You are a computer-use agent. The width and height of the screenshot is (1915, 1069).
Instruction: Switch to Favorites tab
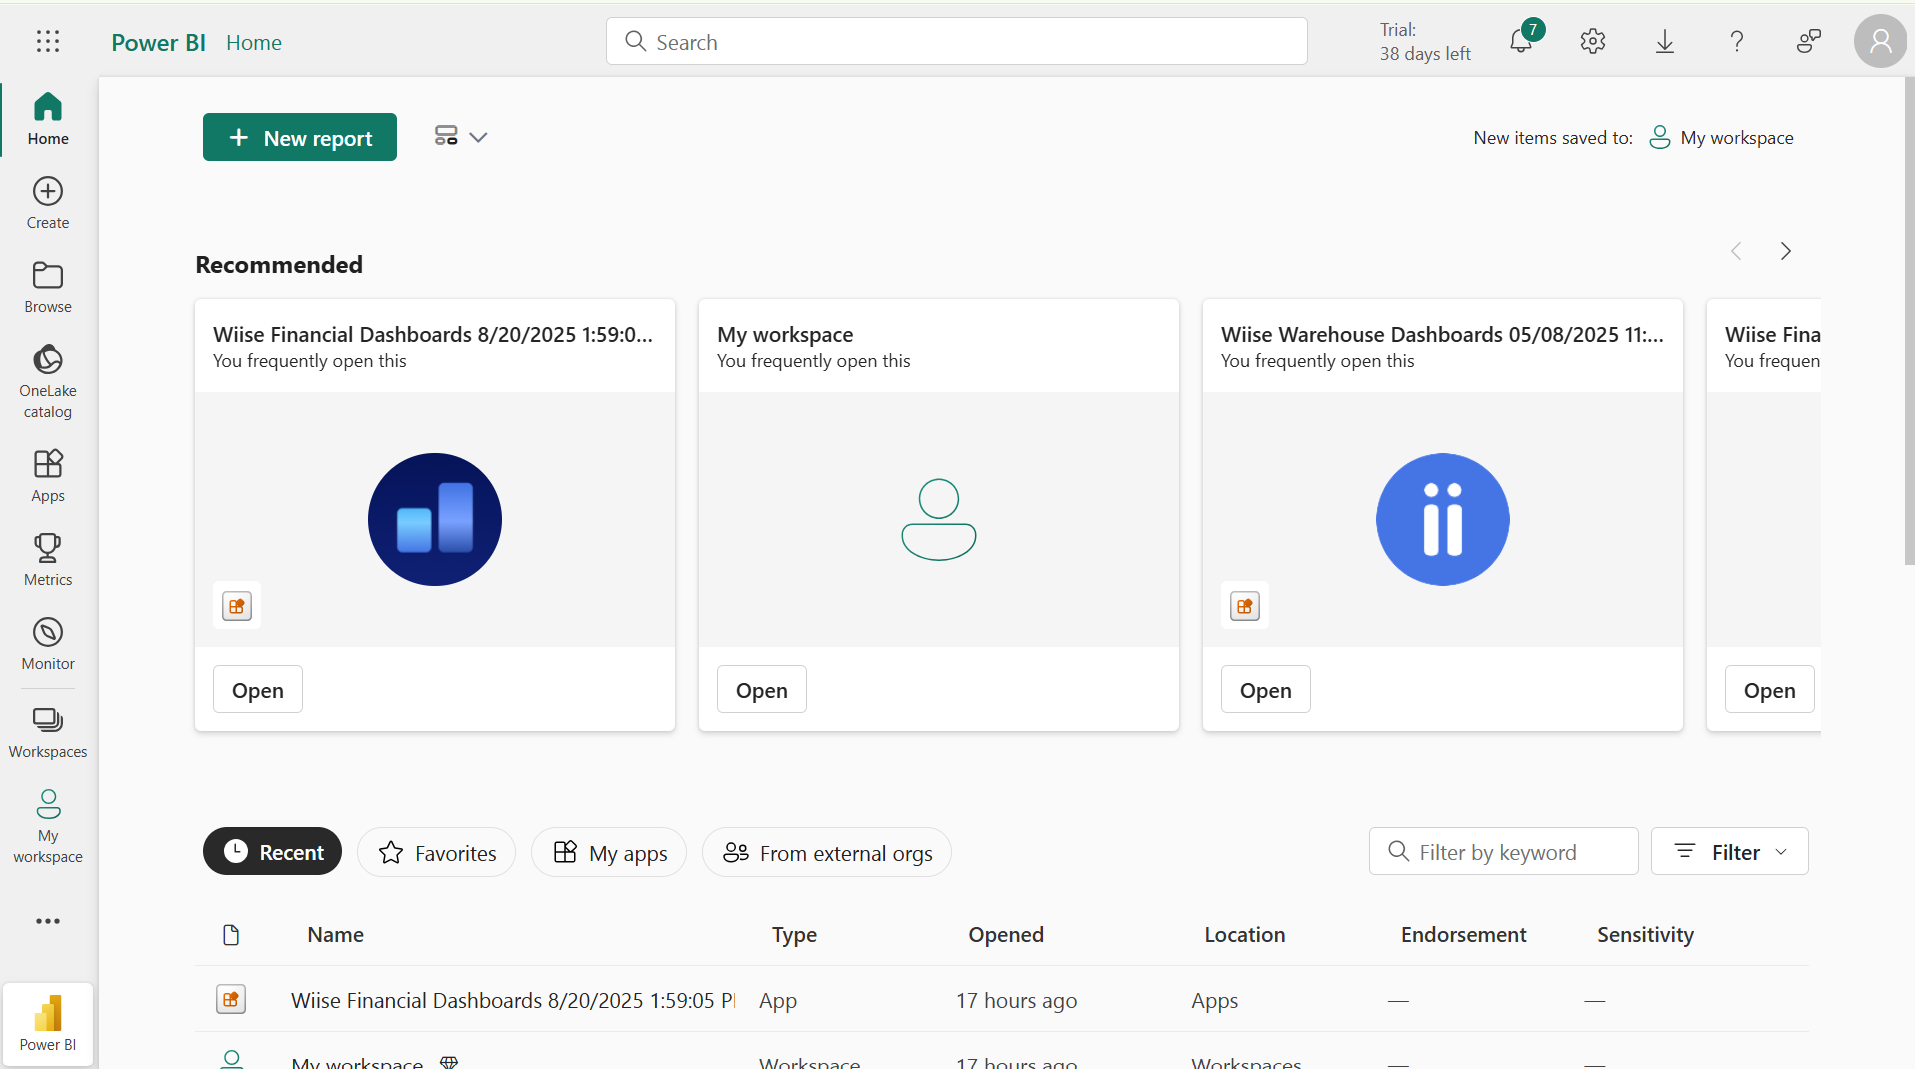click(x=436, y=852)
